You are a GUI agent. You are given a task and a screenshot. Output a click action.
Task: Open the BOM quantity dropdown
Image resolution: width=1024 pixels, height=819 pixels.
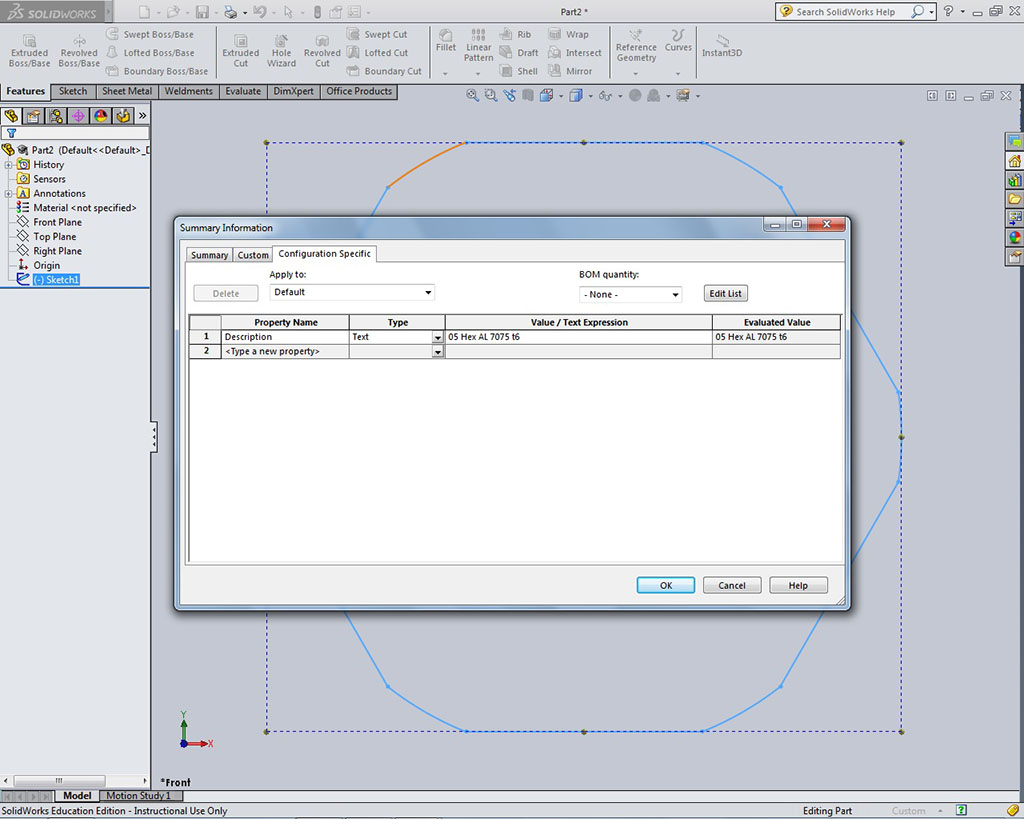tap(630, 294)
